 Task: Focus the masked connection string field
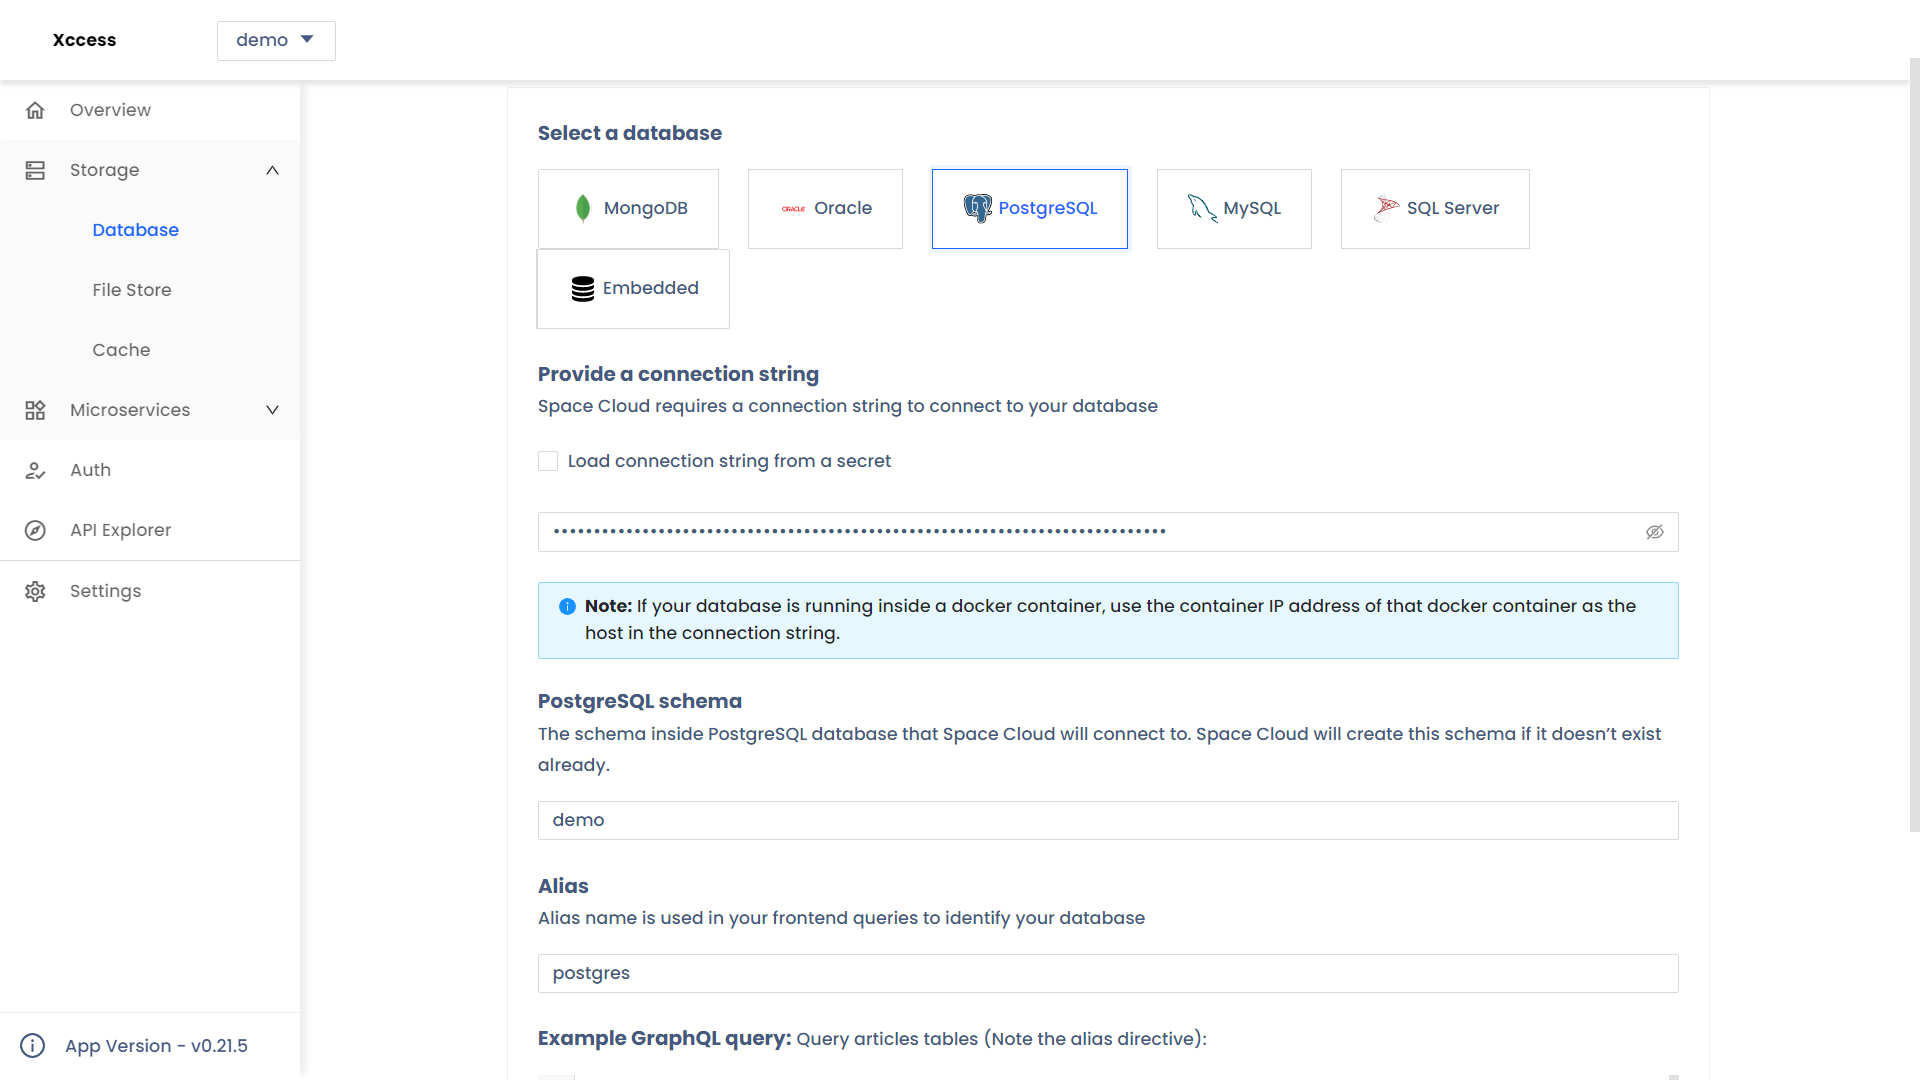tap(1108, 532)
